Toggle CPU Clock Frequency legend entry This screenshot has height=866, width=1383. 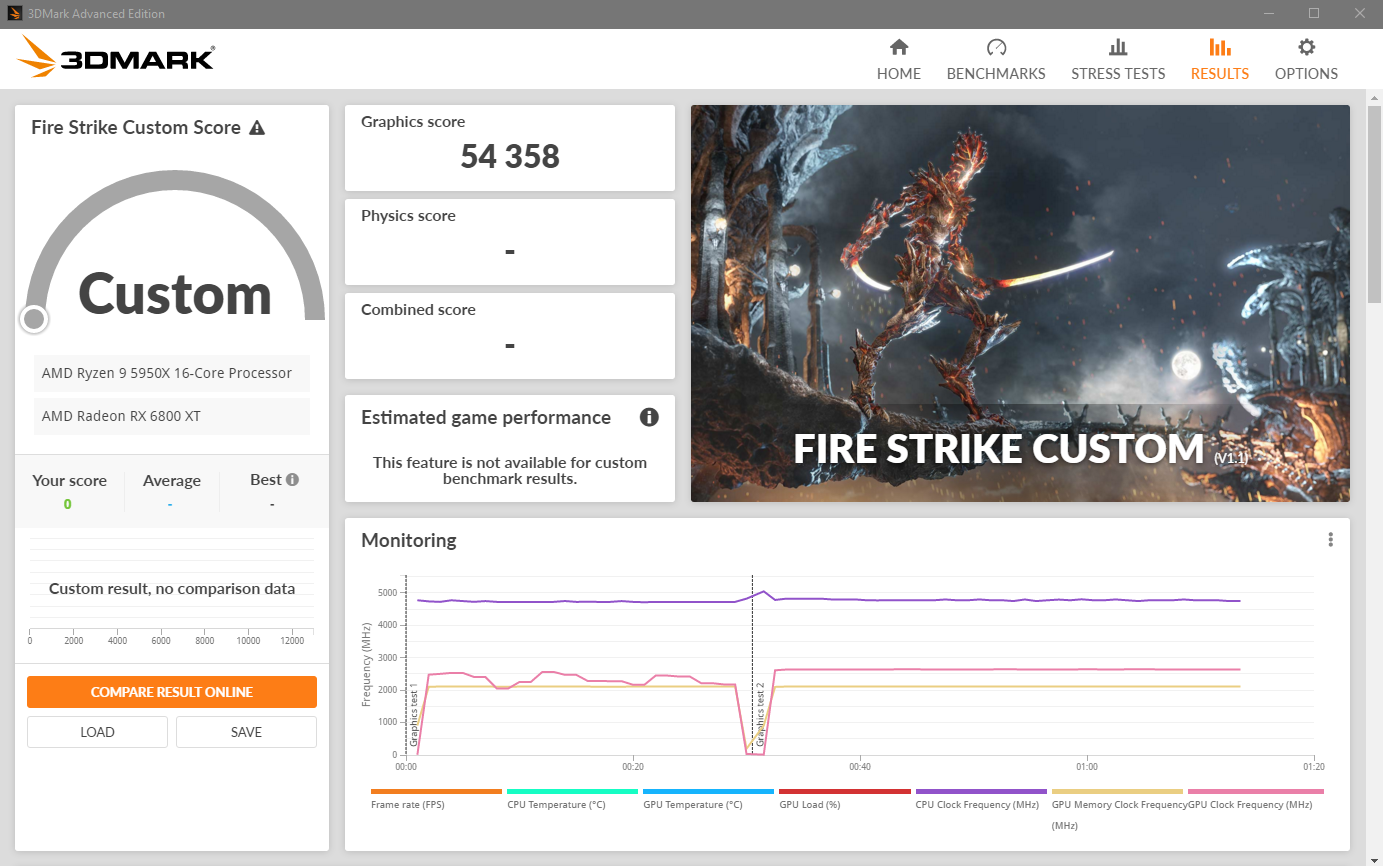(981, 799)
